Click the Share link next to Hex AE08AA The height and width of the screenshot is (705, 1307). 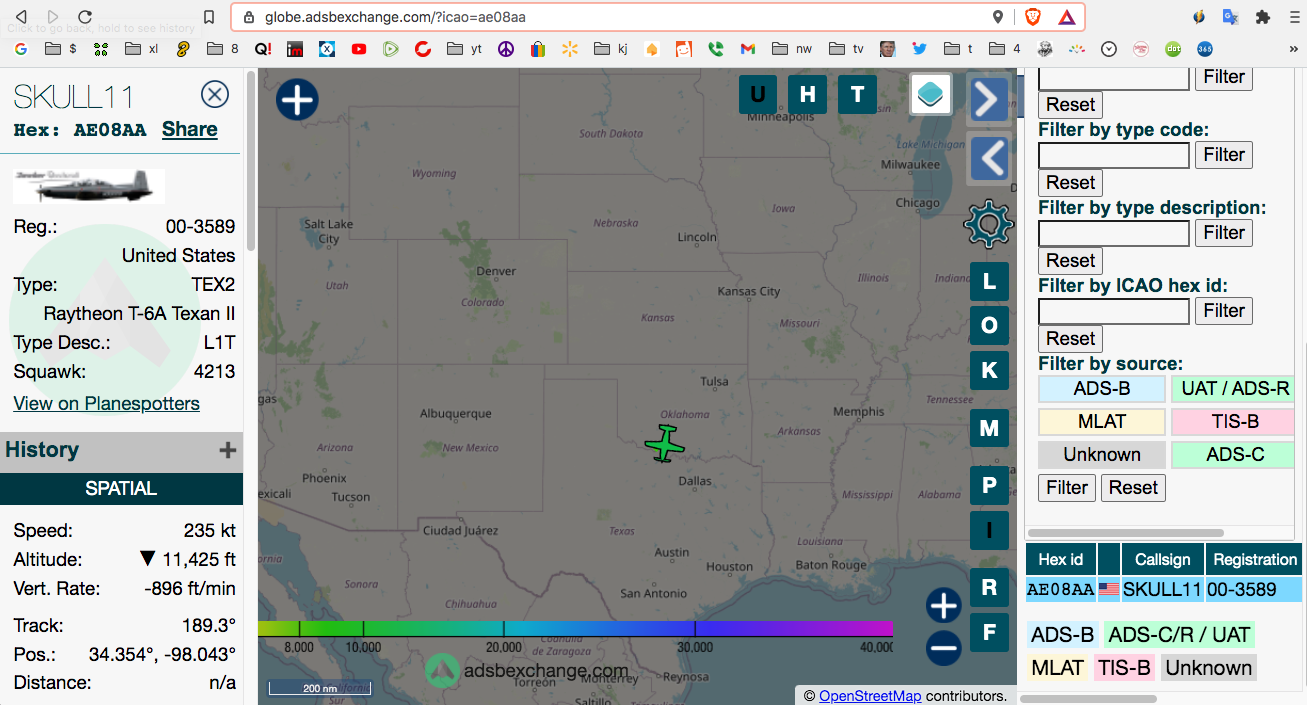(x=190, y=129)
